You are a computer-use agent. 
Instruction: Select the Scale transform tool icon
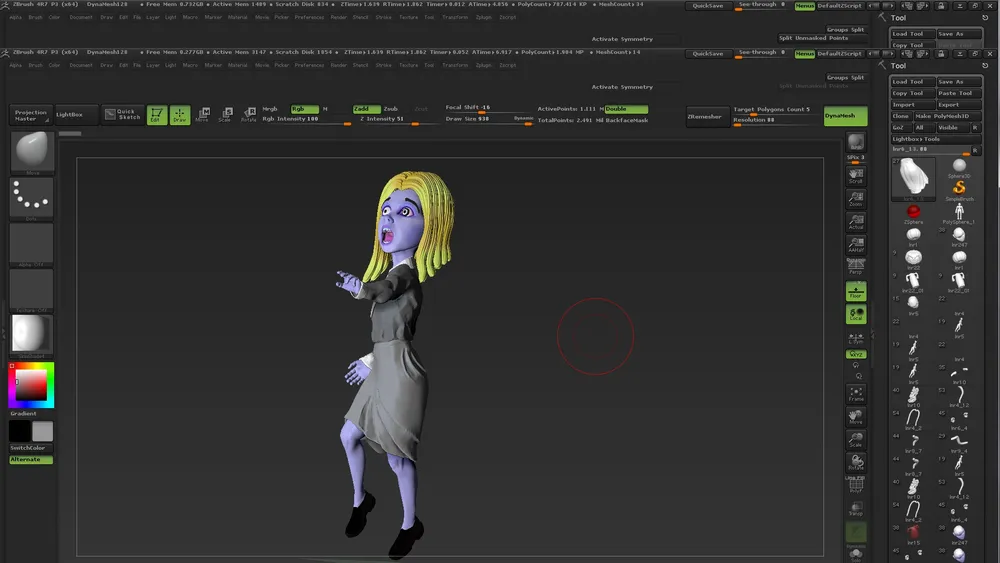point(225,115)
